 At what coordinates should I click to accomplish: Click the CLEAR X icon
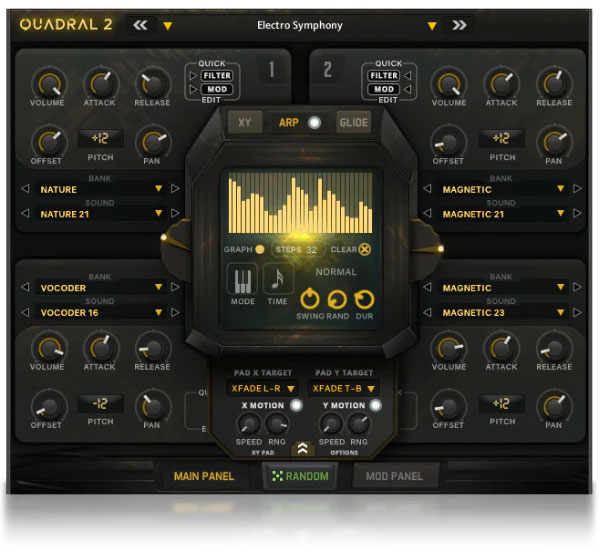364,250
